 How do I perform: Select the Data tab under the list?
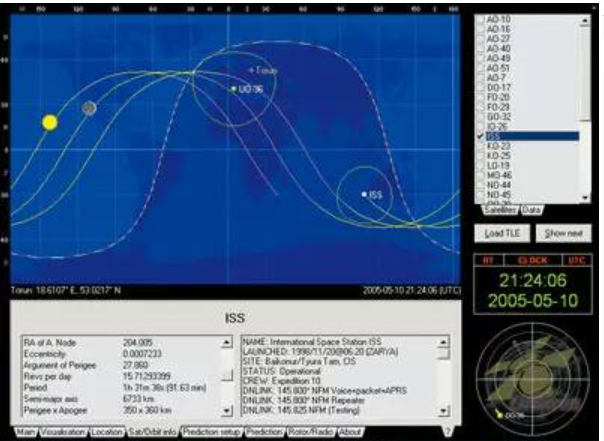tap(532, 210)
